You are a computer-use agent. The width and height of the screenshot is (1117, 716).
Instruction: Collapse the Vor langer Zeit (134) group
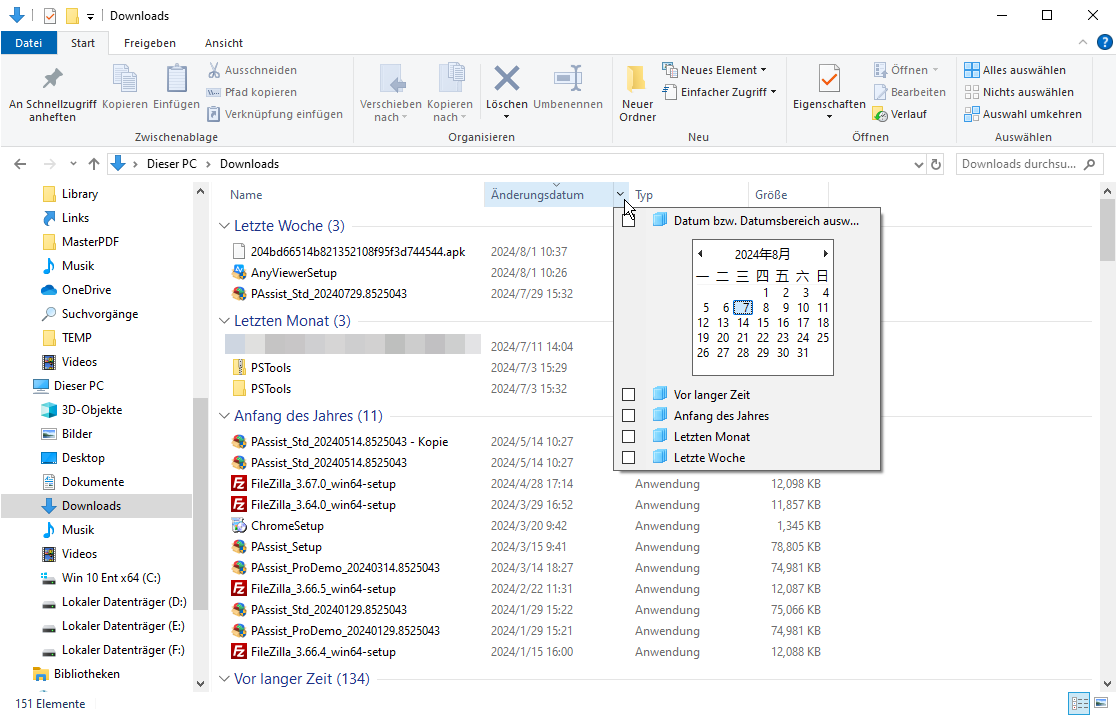click(x=224, y=679)
